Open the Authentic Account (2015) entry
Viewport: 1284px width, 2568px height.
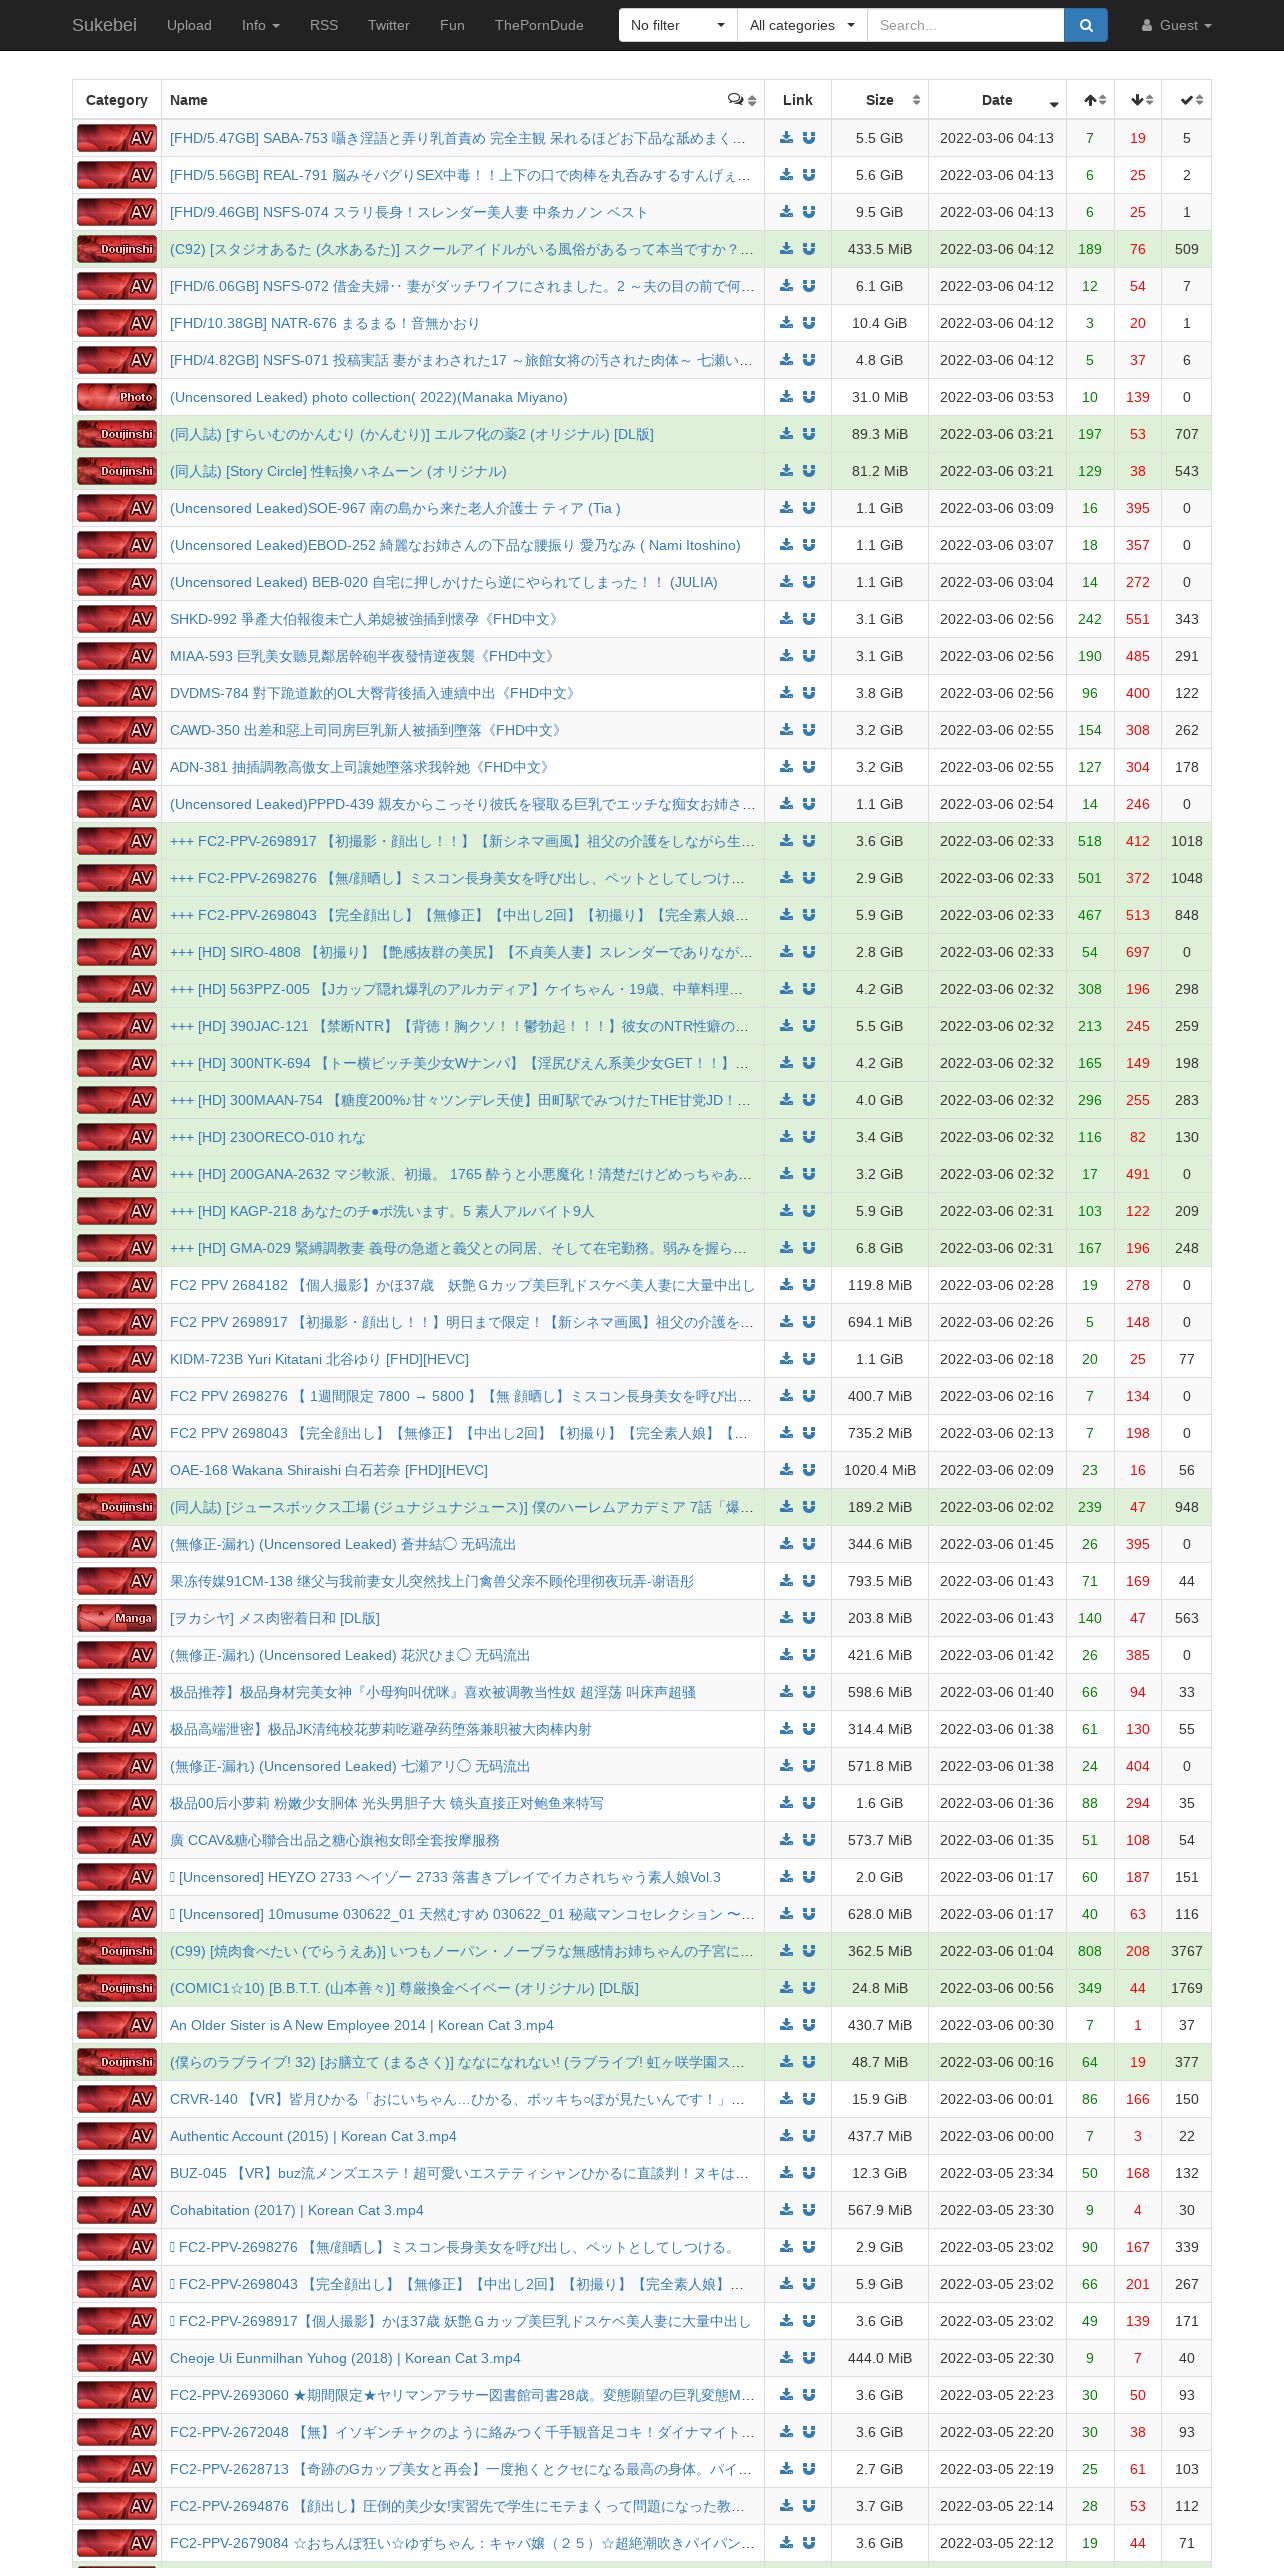coord(313,2136)
